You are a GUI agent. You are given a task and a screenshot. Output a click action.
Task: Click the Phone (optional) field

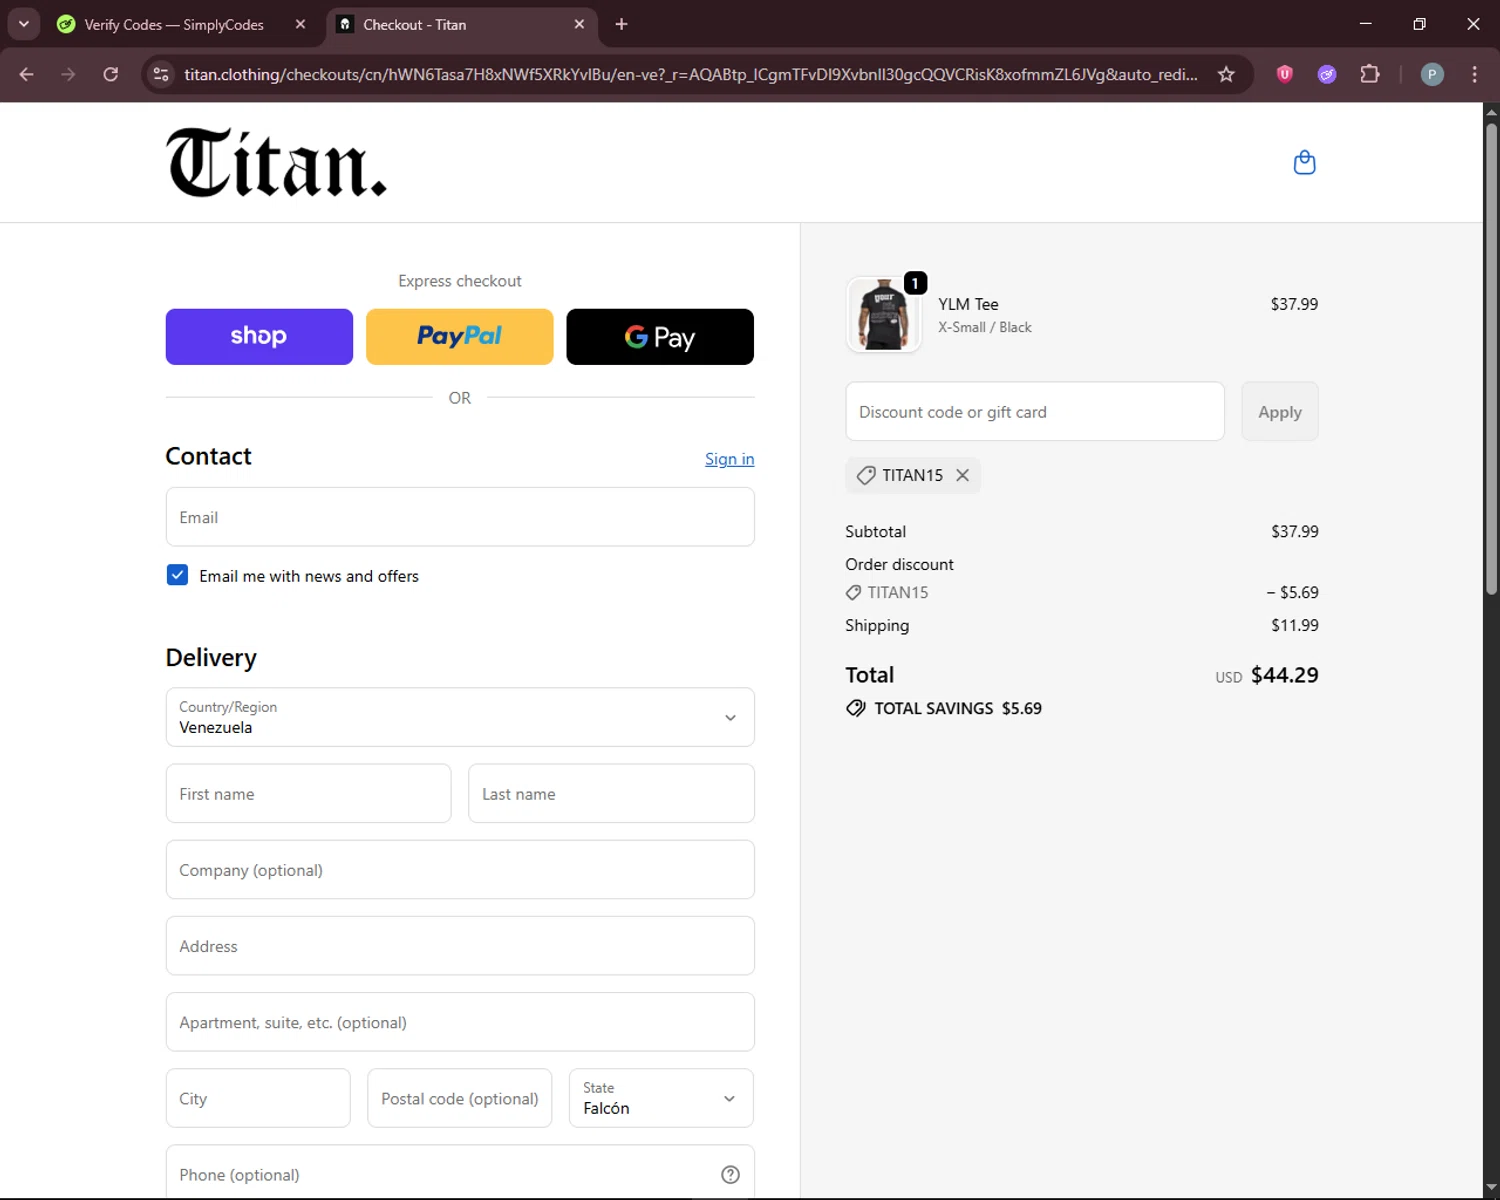(460, 1172)
